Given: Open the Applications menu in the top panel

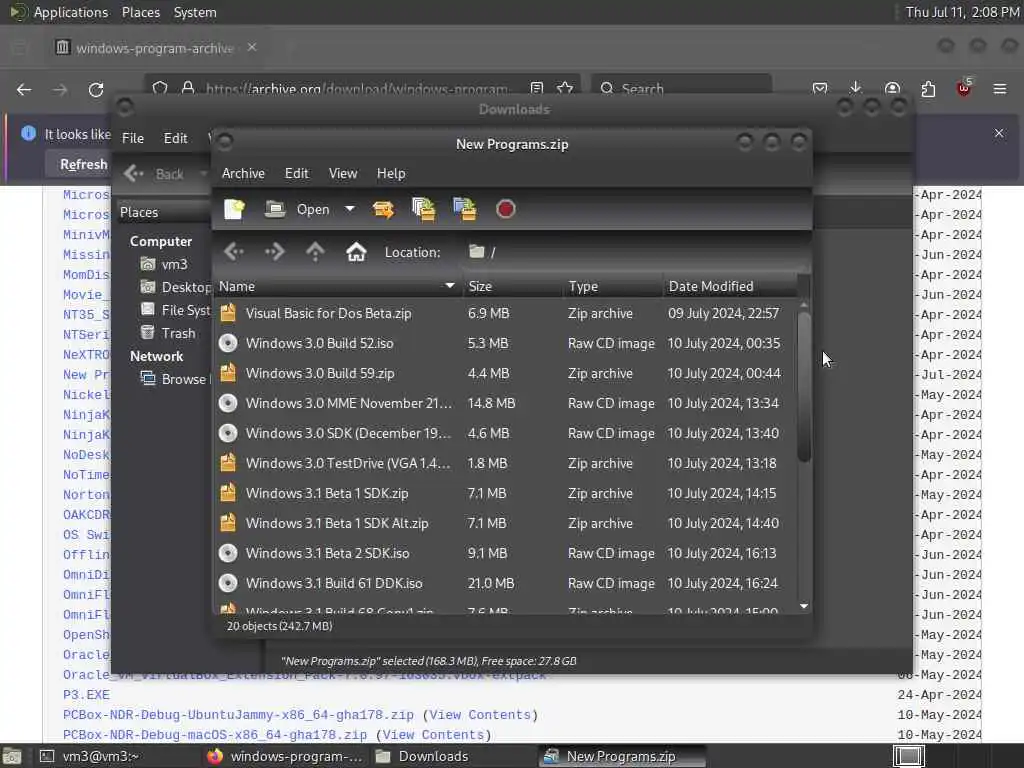Looking at the screenshot, I should click(x=71, y=12).
